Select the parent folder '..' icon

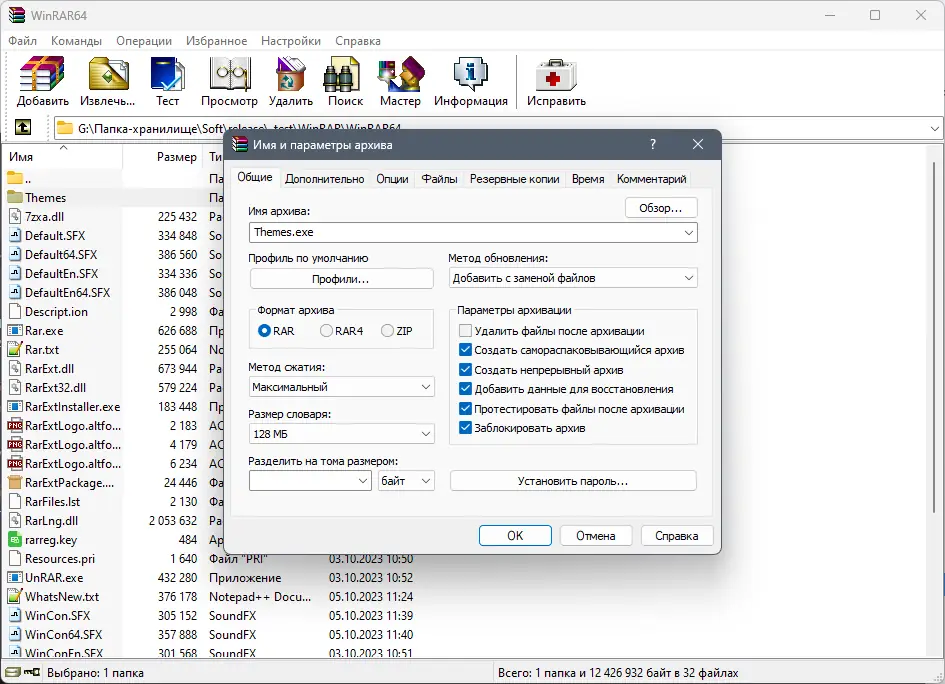pos(14,178)
